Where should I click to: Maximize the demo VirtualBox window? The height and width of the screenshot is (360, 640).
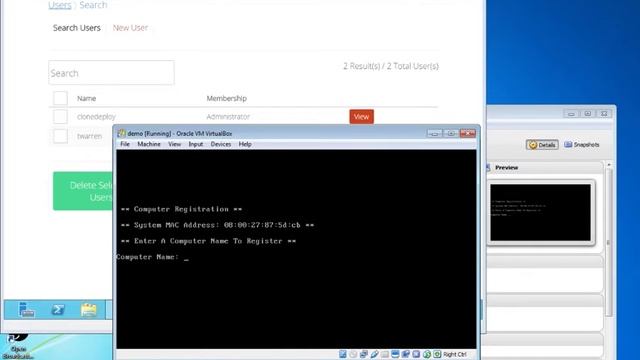(451, 133)
